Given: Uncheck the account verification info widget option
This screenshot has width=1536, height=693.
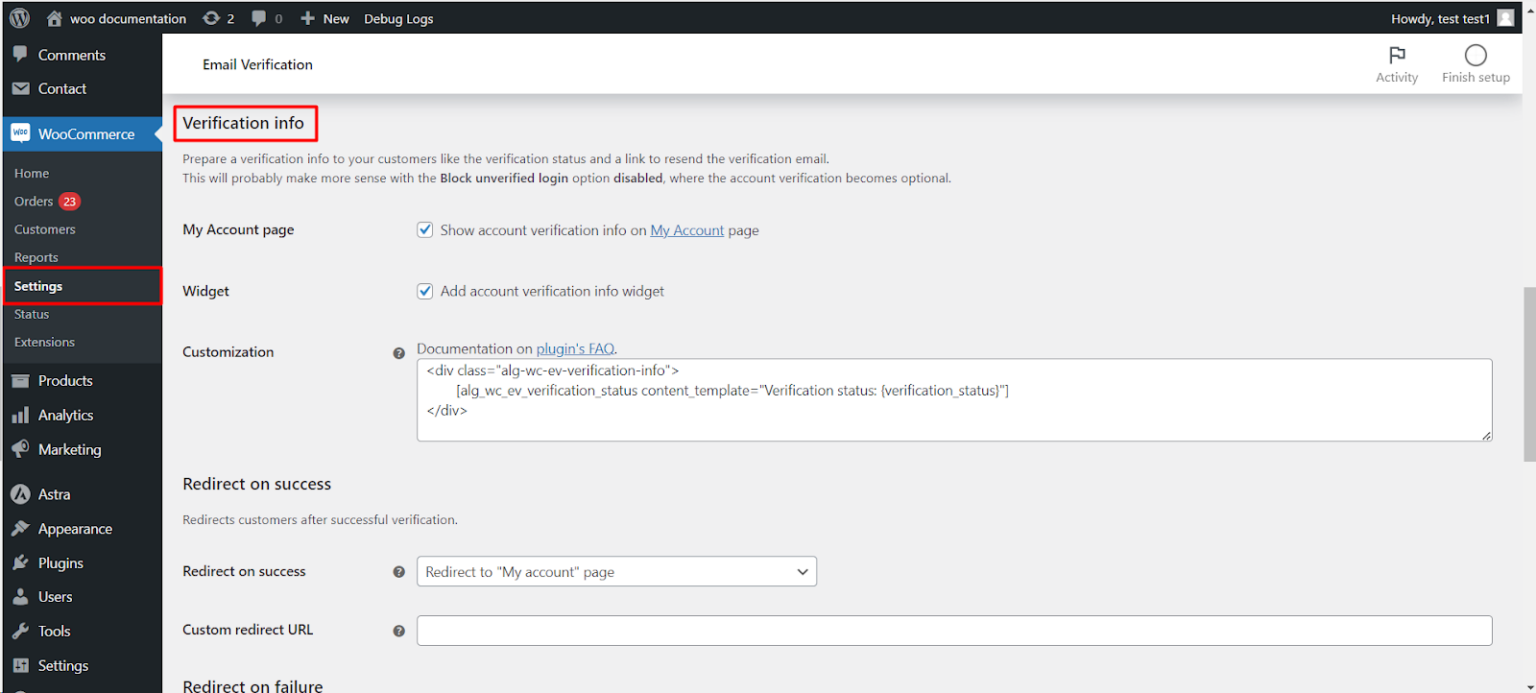Looking at the screenshot, I should 425,290.
